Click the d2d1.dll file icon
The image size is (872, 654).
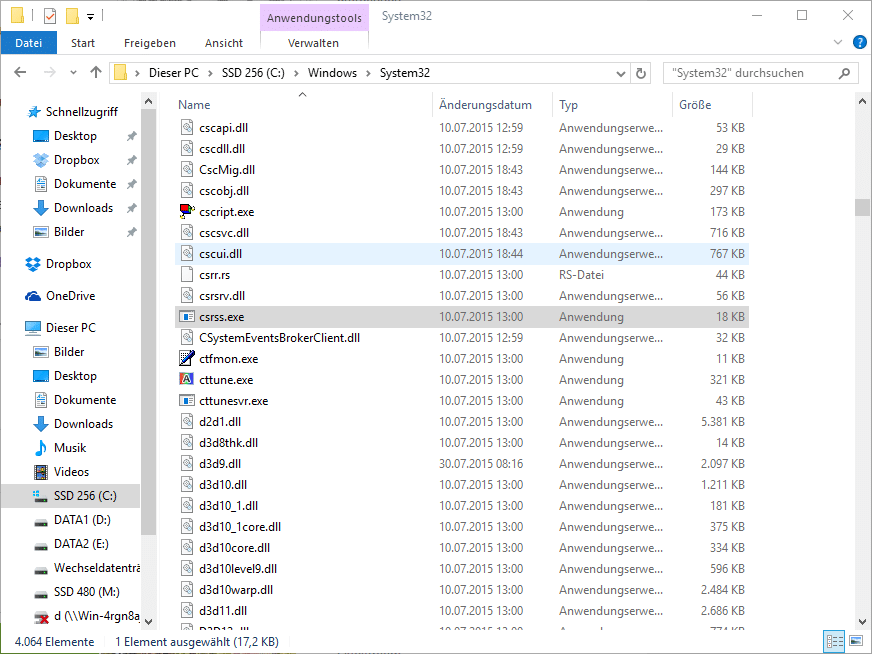point(187,422)
